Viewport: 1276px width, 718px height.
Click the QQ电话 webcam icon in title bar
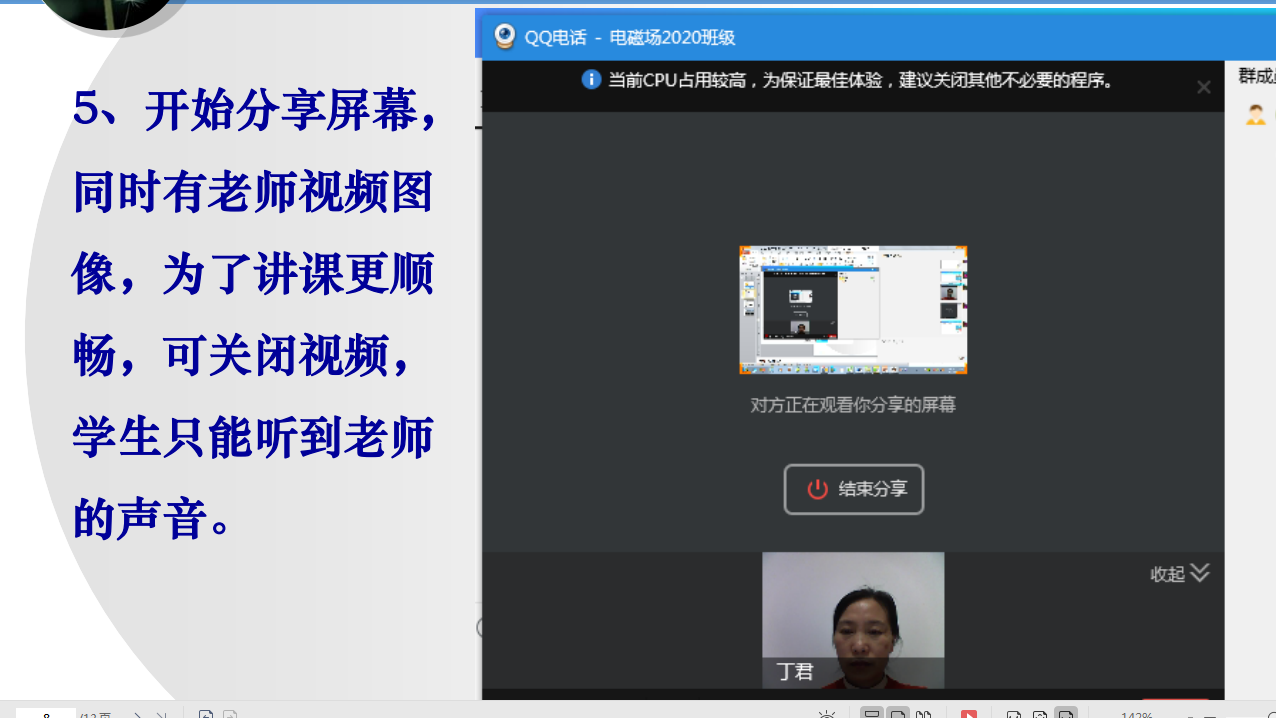(505, 37)
